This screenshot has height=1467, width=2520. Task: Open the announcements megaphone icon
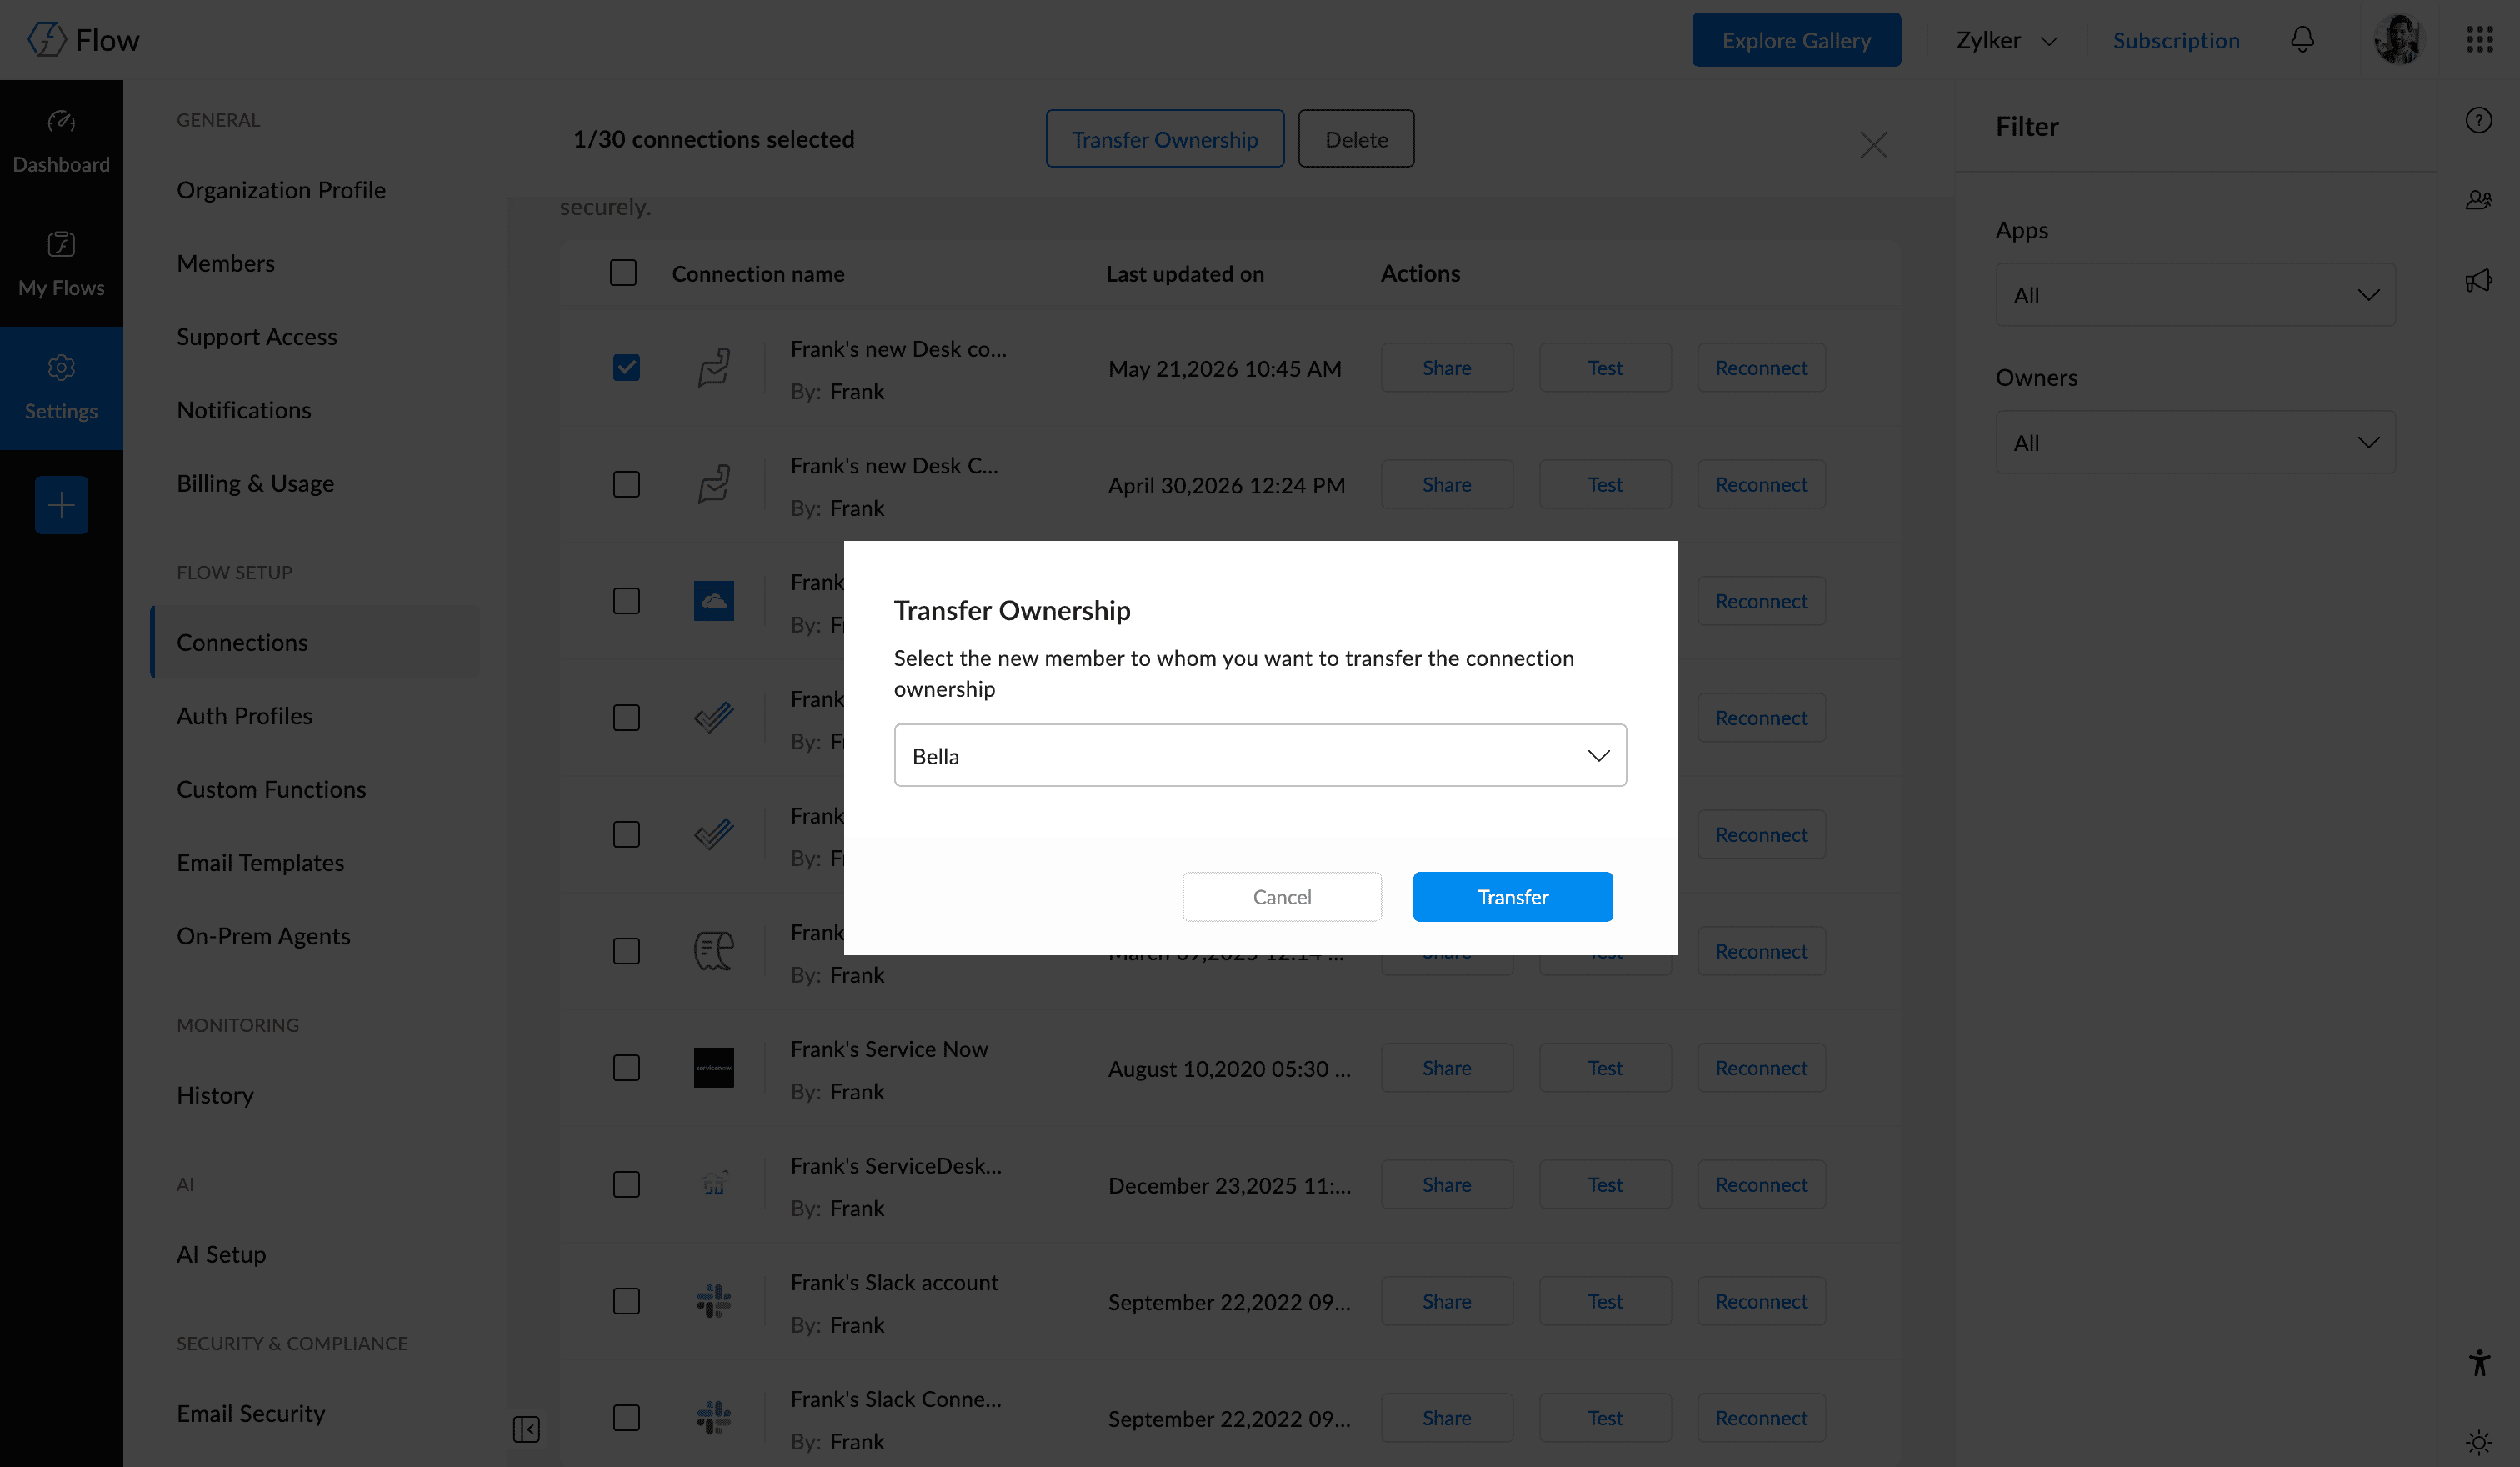click(2478, 281)
